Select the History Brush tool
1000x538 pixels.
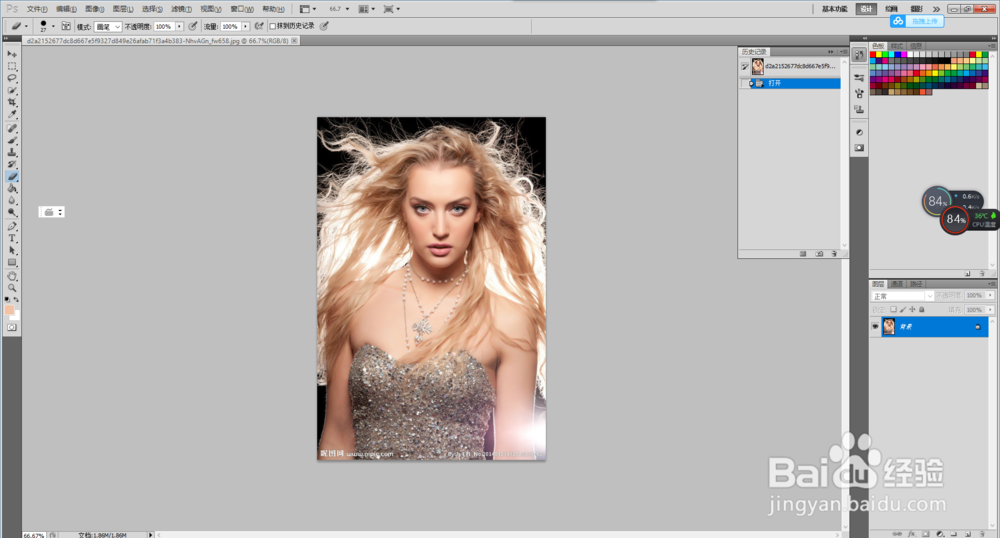click(x=11, y=164)
